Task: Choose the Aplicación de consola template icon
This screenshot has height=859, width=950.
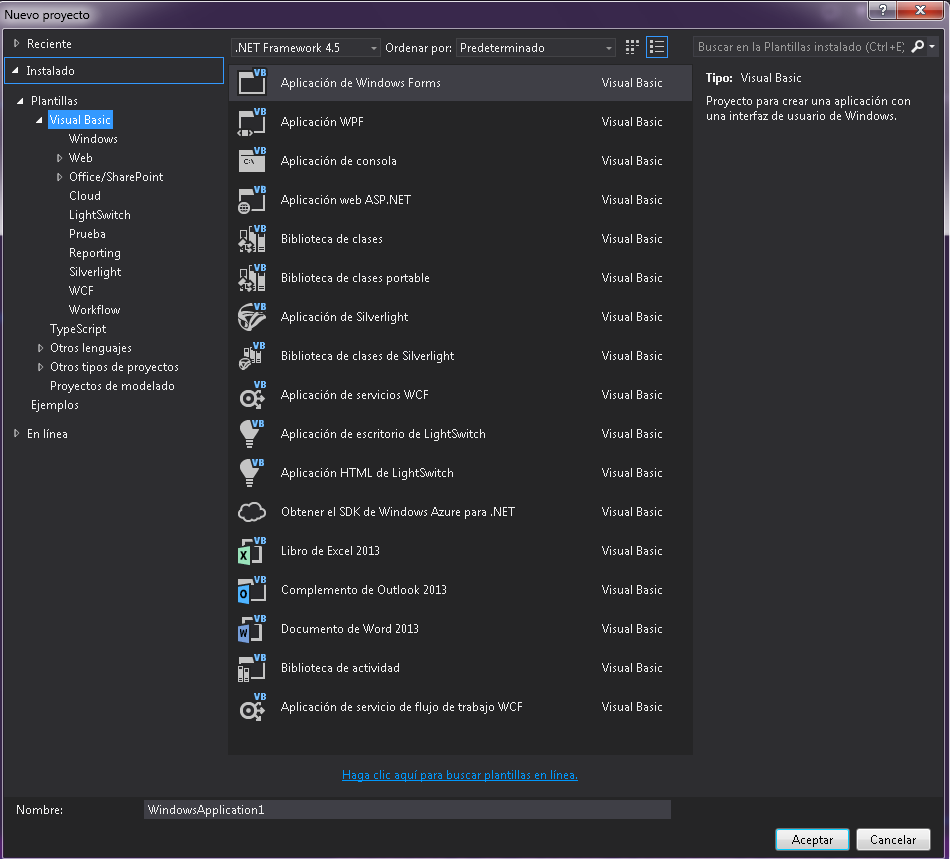Action: pyautogui.click(x=251, y=161)
